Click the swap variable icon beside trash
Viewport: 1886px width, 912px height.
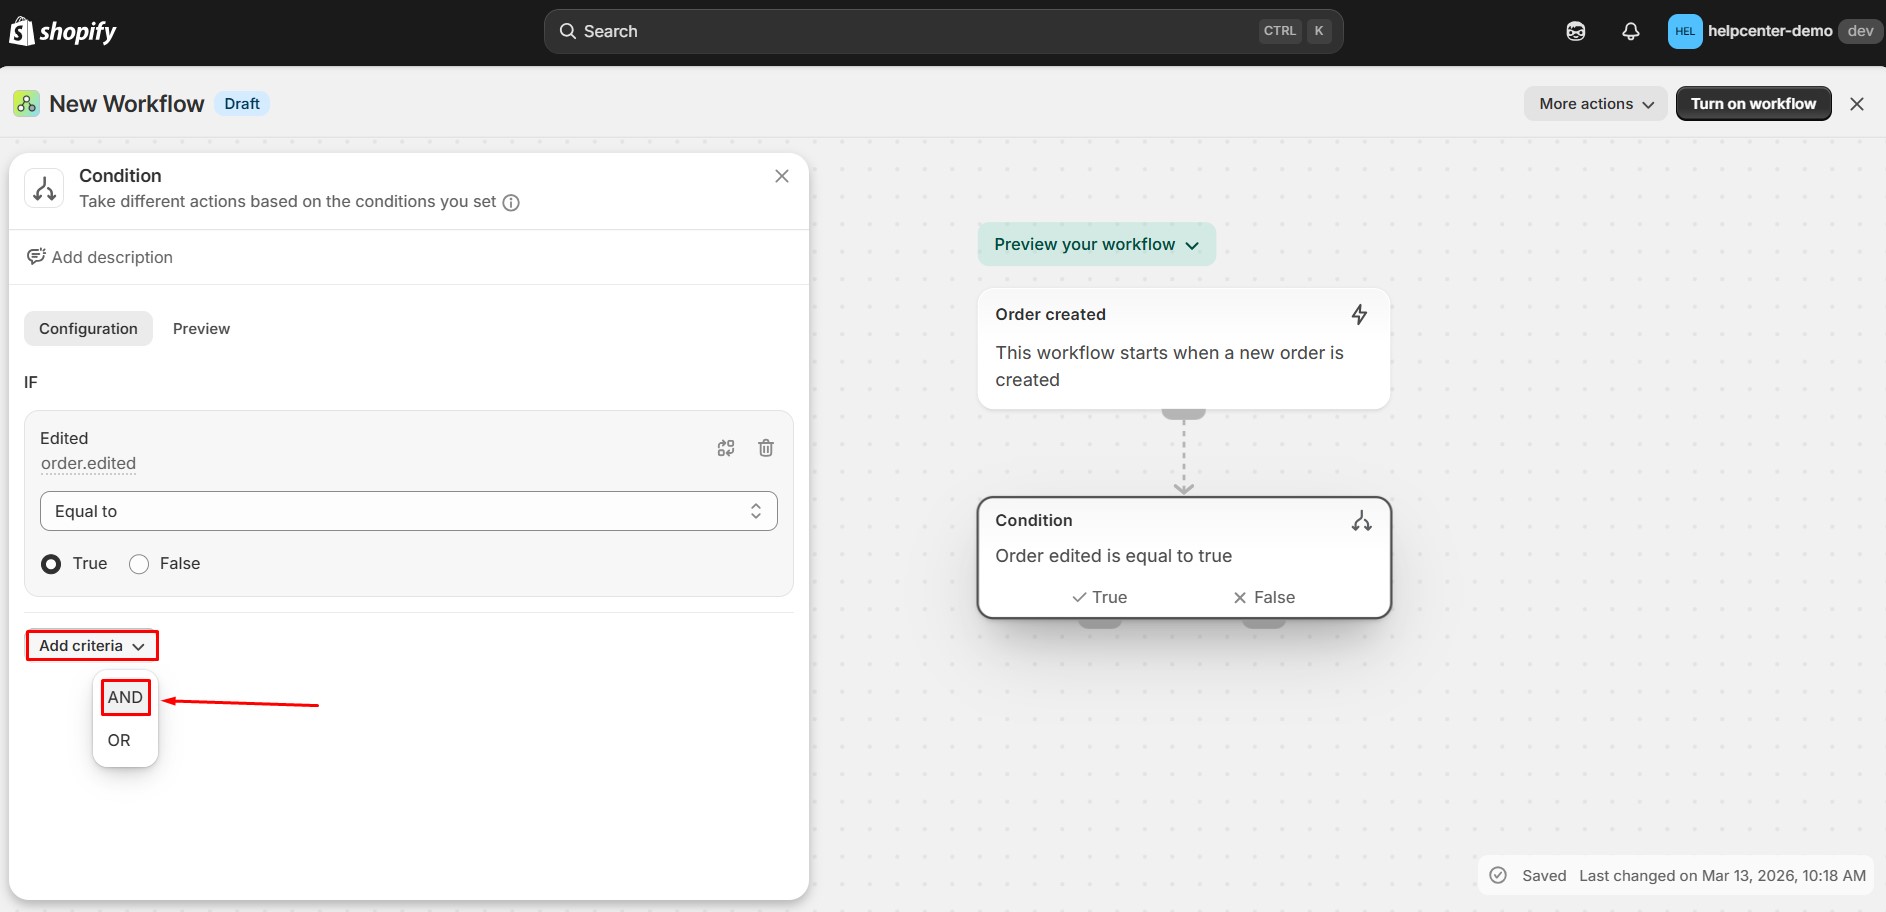(x=726, y=448)
